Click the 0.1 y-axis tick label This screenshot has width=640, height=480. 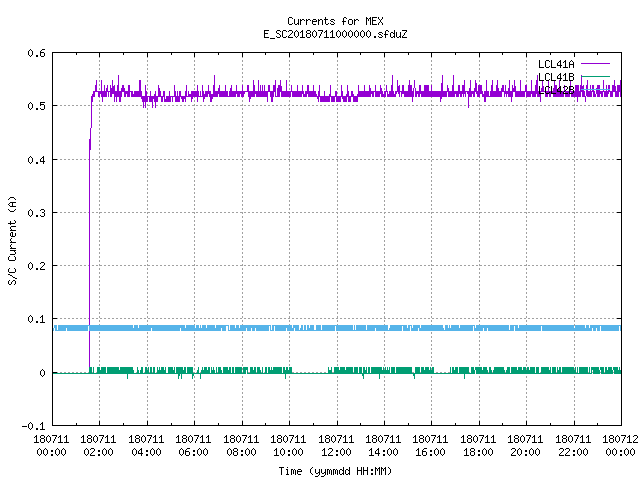tap(36, 319)
